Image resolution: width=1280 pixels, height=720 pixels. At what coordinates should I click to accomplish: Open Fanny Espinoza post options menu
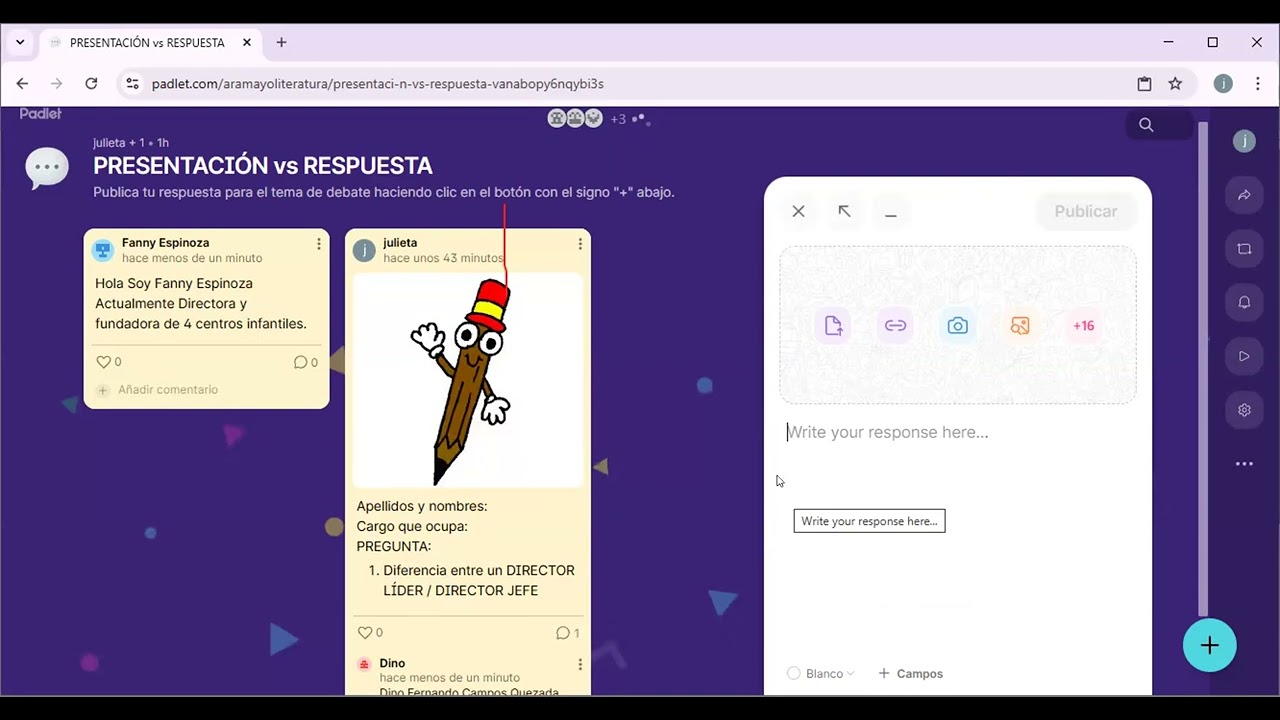(x=319, y=244)
